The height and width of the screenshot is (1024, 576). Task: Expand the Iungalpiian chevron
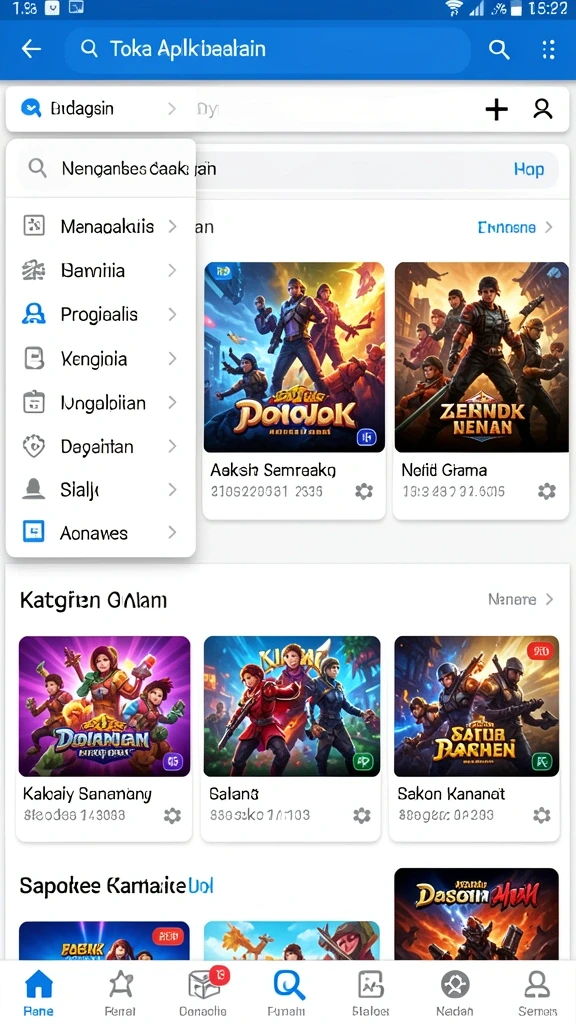coord(172,403)
